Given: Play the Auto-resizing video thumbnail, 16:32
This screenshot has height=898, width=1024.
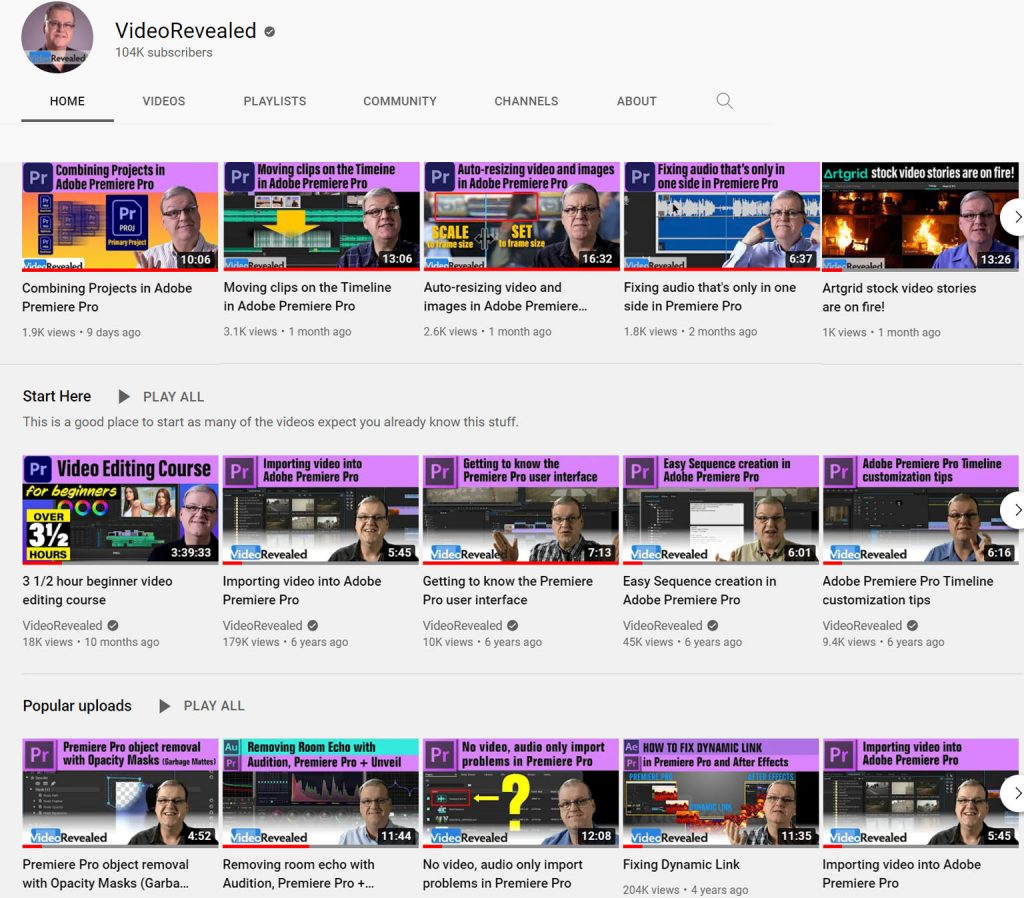Looking at the screenshot, I should pos(521,216).
